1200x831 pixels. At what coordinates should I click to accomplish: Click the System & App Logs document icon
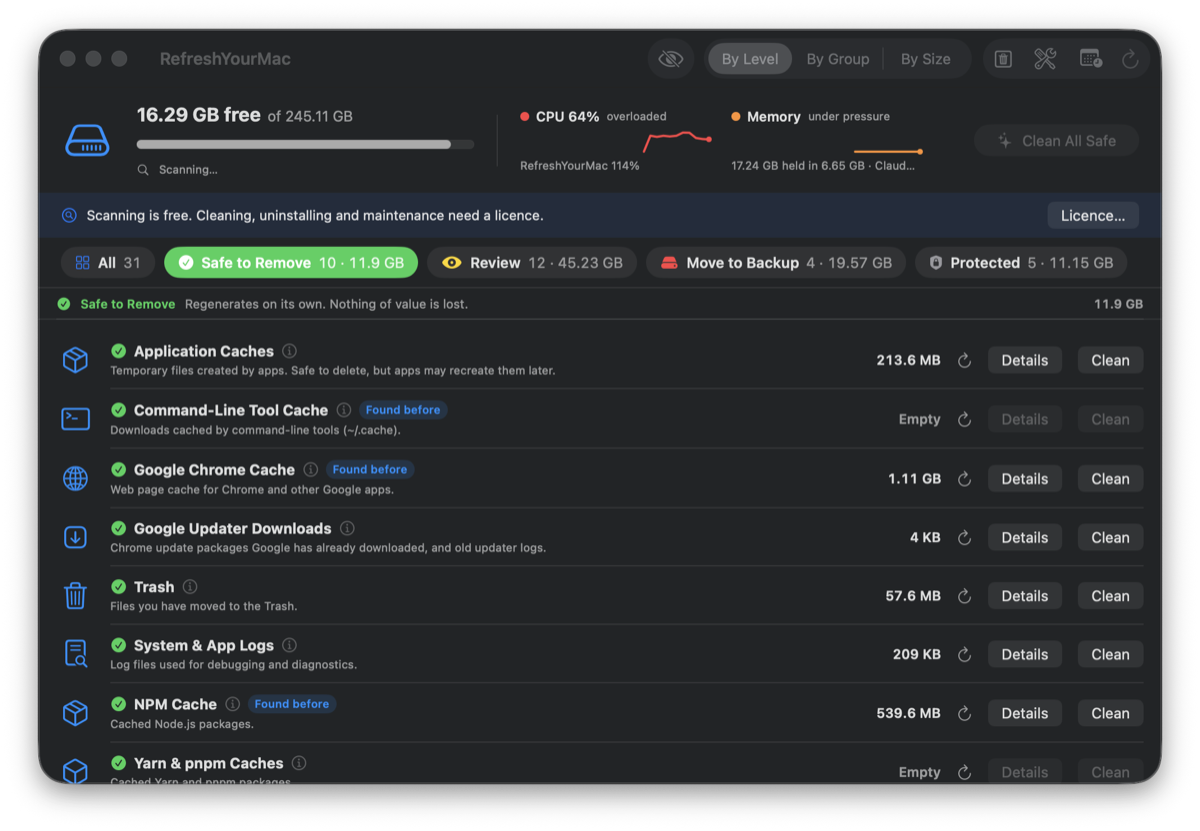coord(75,654)
